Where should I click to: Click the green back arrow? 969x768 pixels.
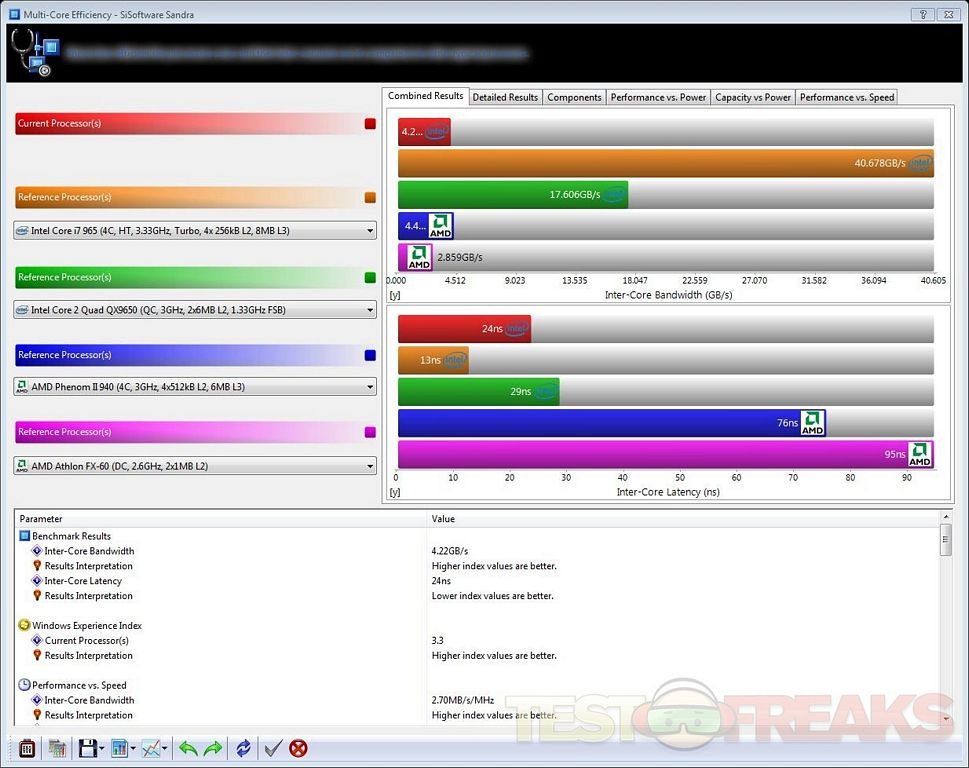pos(187,748)
